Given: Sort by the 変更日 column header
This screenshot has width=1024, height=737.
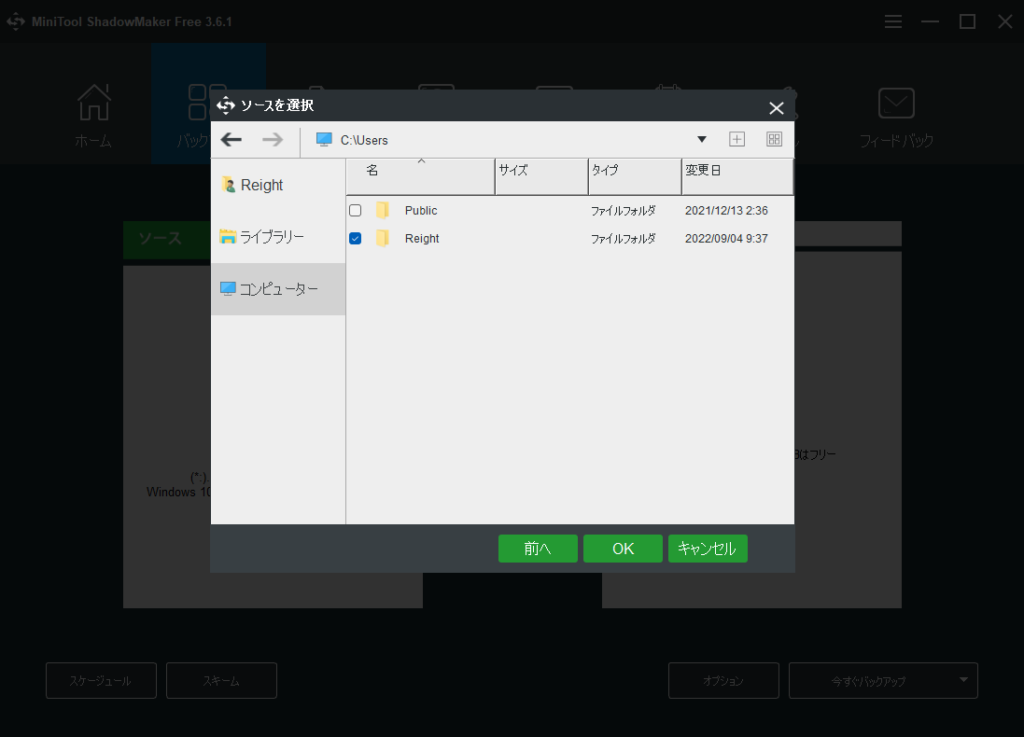Looking at the screenshot, I should coord(737,171).
